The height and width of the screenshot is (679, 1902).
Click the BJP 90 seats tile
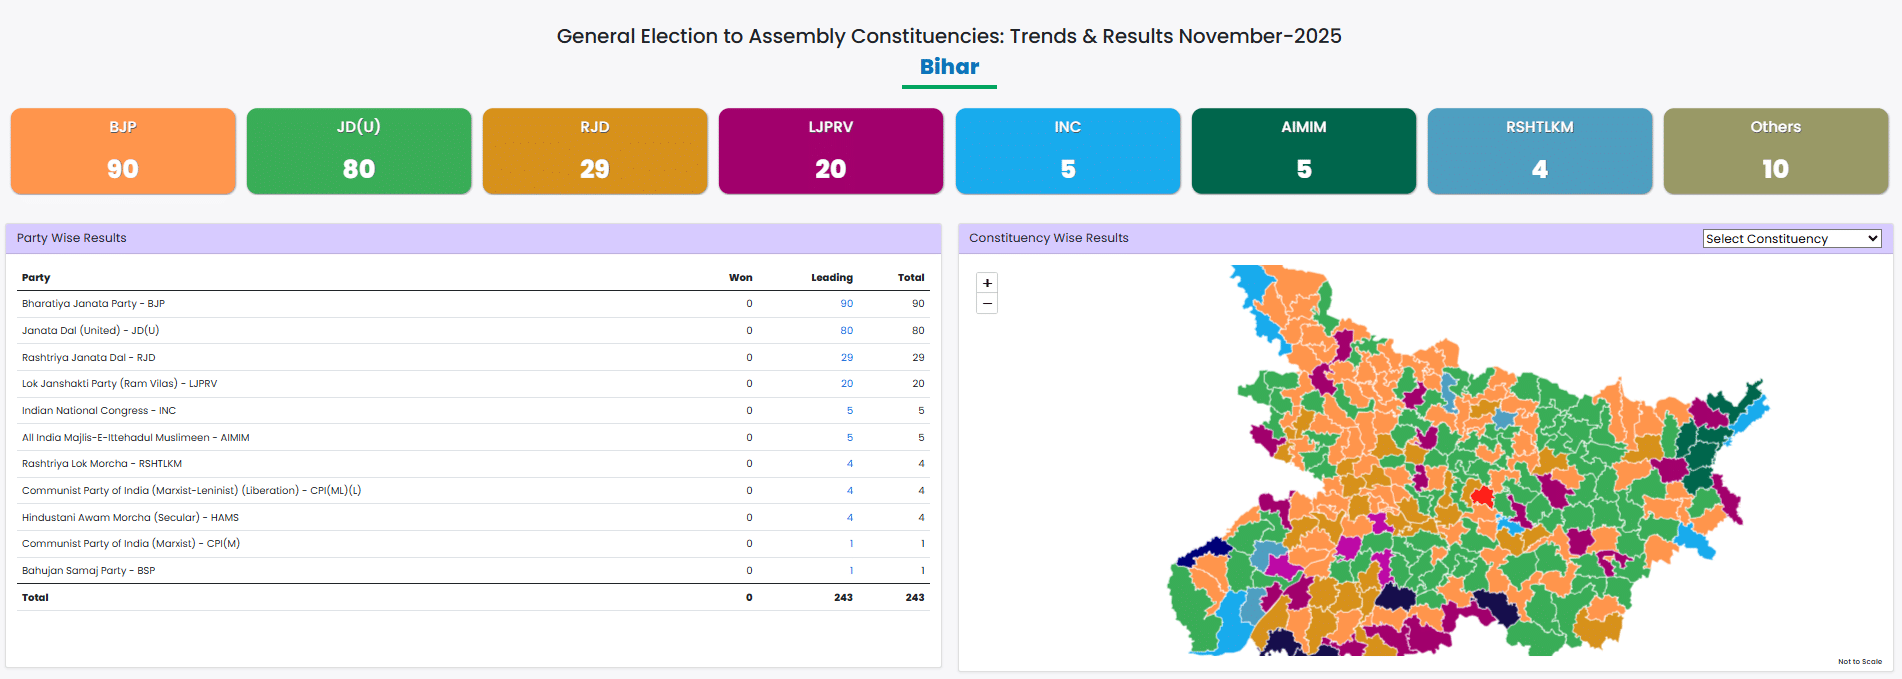pos(123,151)
